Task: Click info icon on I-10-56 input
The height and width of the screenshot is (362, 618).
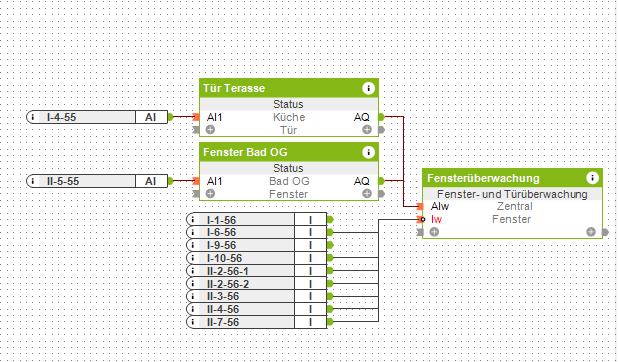Action: pyautogui.click(x=193, y=258)
